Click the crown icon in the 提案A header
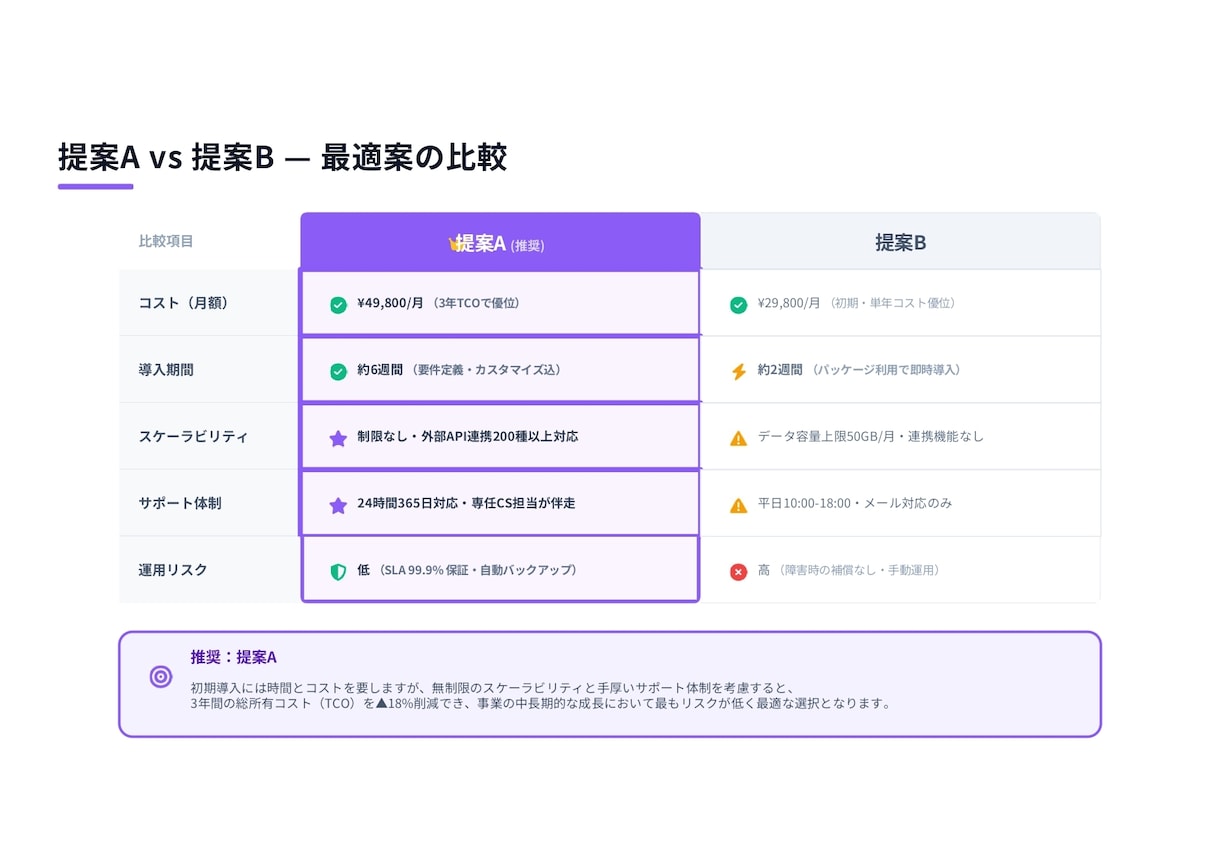Screen dimensions: 1220x863 click(453, 243)
